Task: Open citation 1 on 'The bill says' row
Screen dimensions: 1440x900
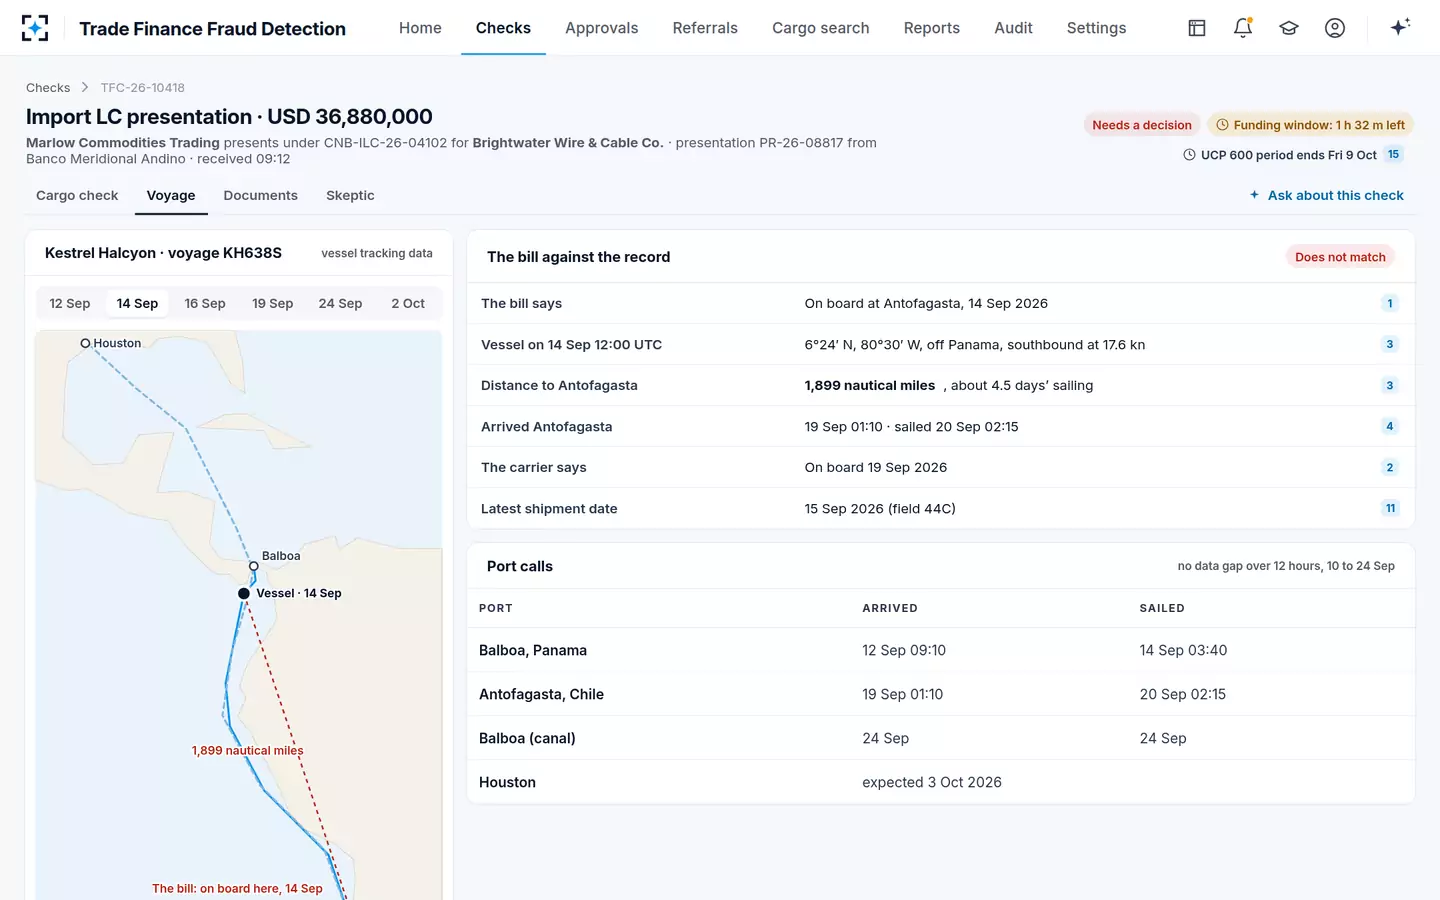Action: pos(1389,303)
